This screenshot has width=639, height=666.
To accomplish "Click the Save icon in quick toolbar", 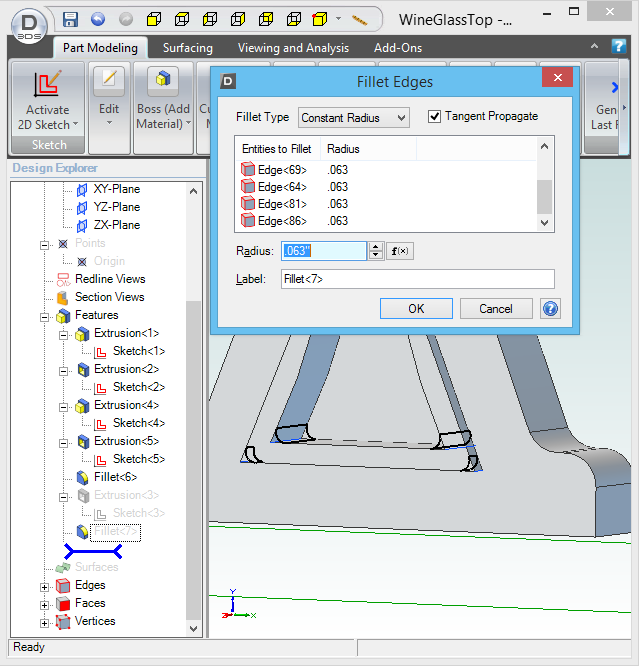I will 71,20.
